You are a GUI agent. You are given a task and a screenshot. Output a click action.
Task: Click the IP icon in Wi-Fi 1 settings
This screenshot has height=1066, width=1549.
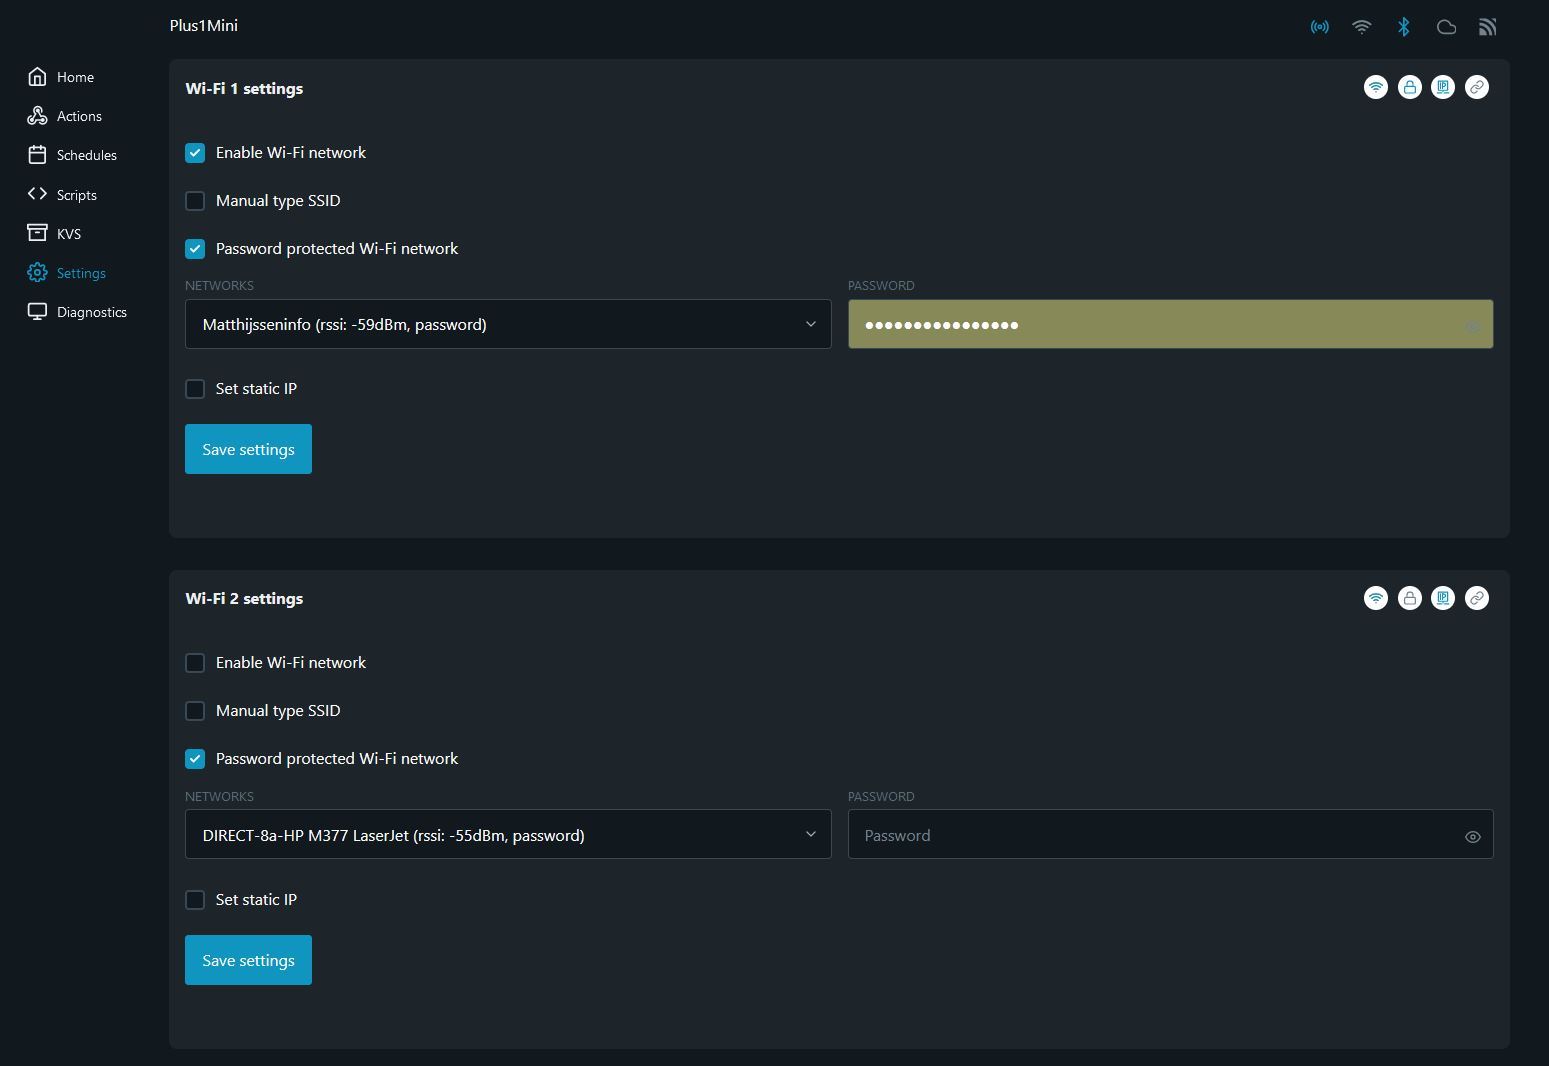(x=1443, y=88)
